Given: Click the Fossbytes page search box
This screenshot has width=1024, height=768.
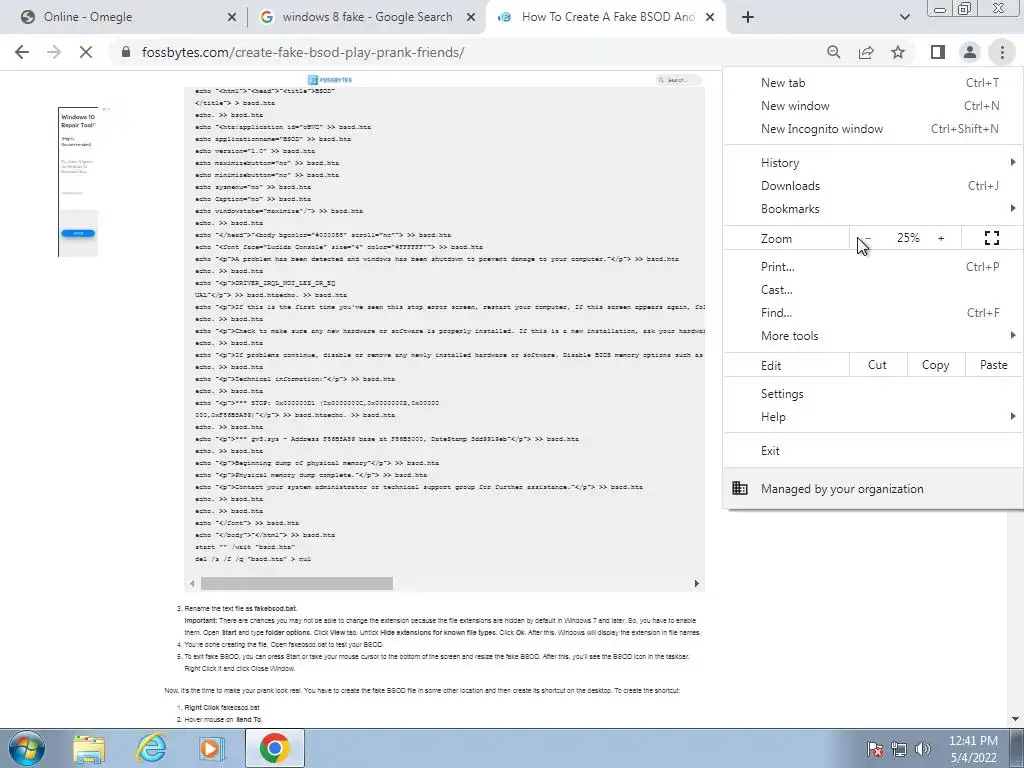Looking at the screenshot, I should coord(679,80).
